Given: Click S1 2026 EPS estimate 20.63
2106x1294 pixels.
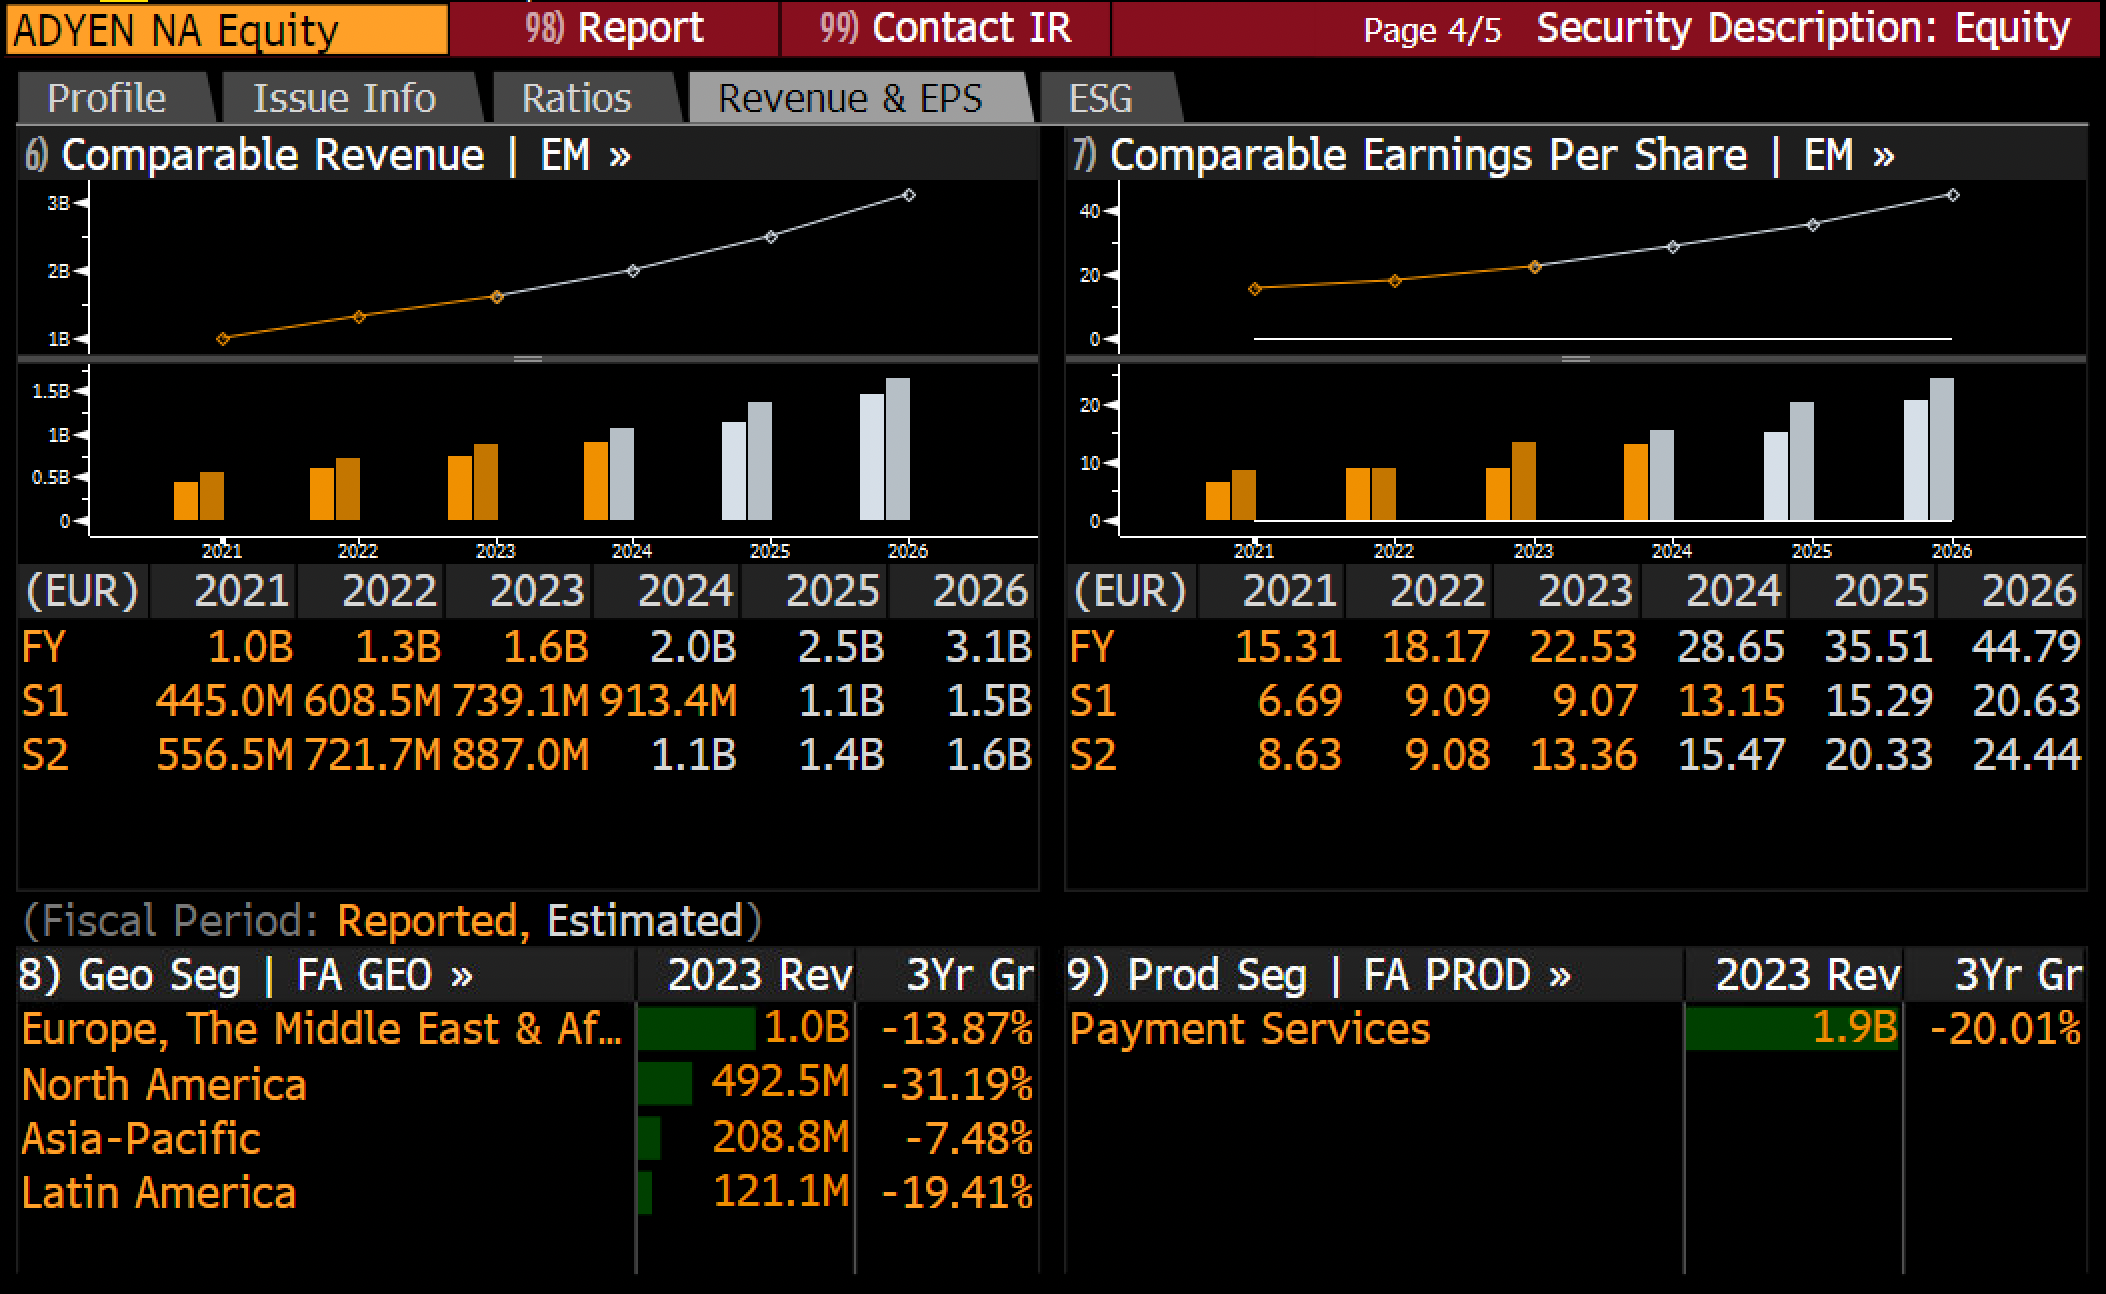Looking at the screenshot, I should [x=2026, y=701].
